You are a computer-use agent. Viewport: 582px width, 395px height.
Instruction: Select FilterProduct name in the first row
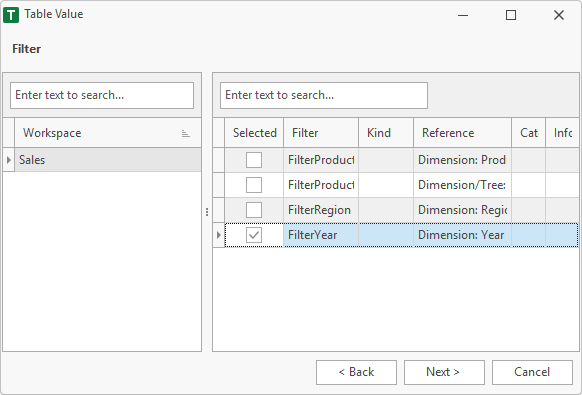click(321, 160)
